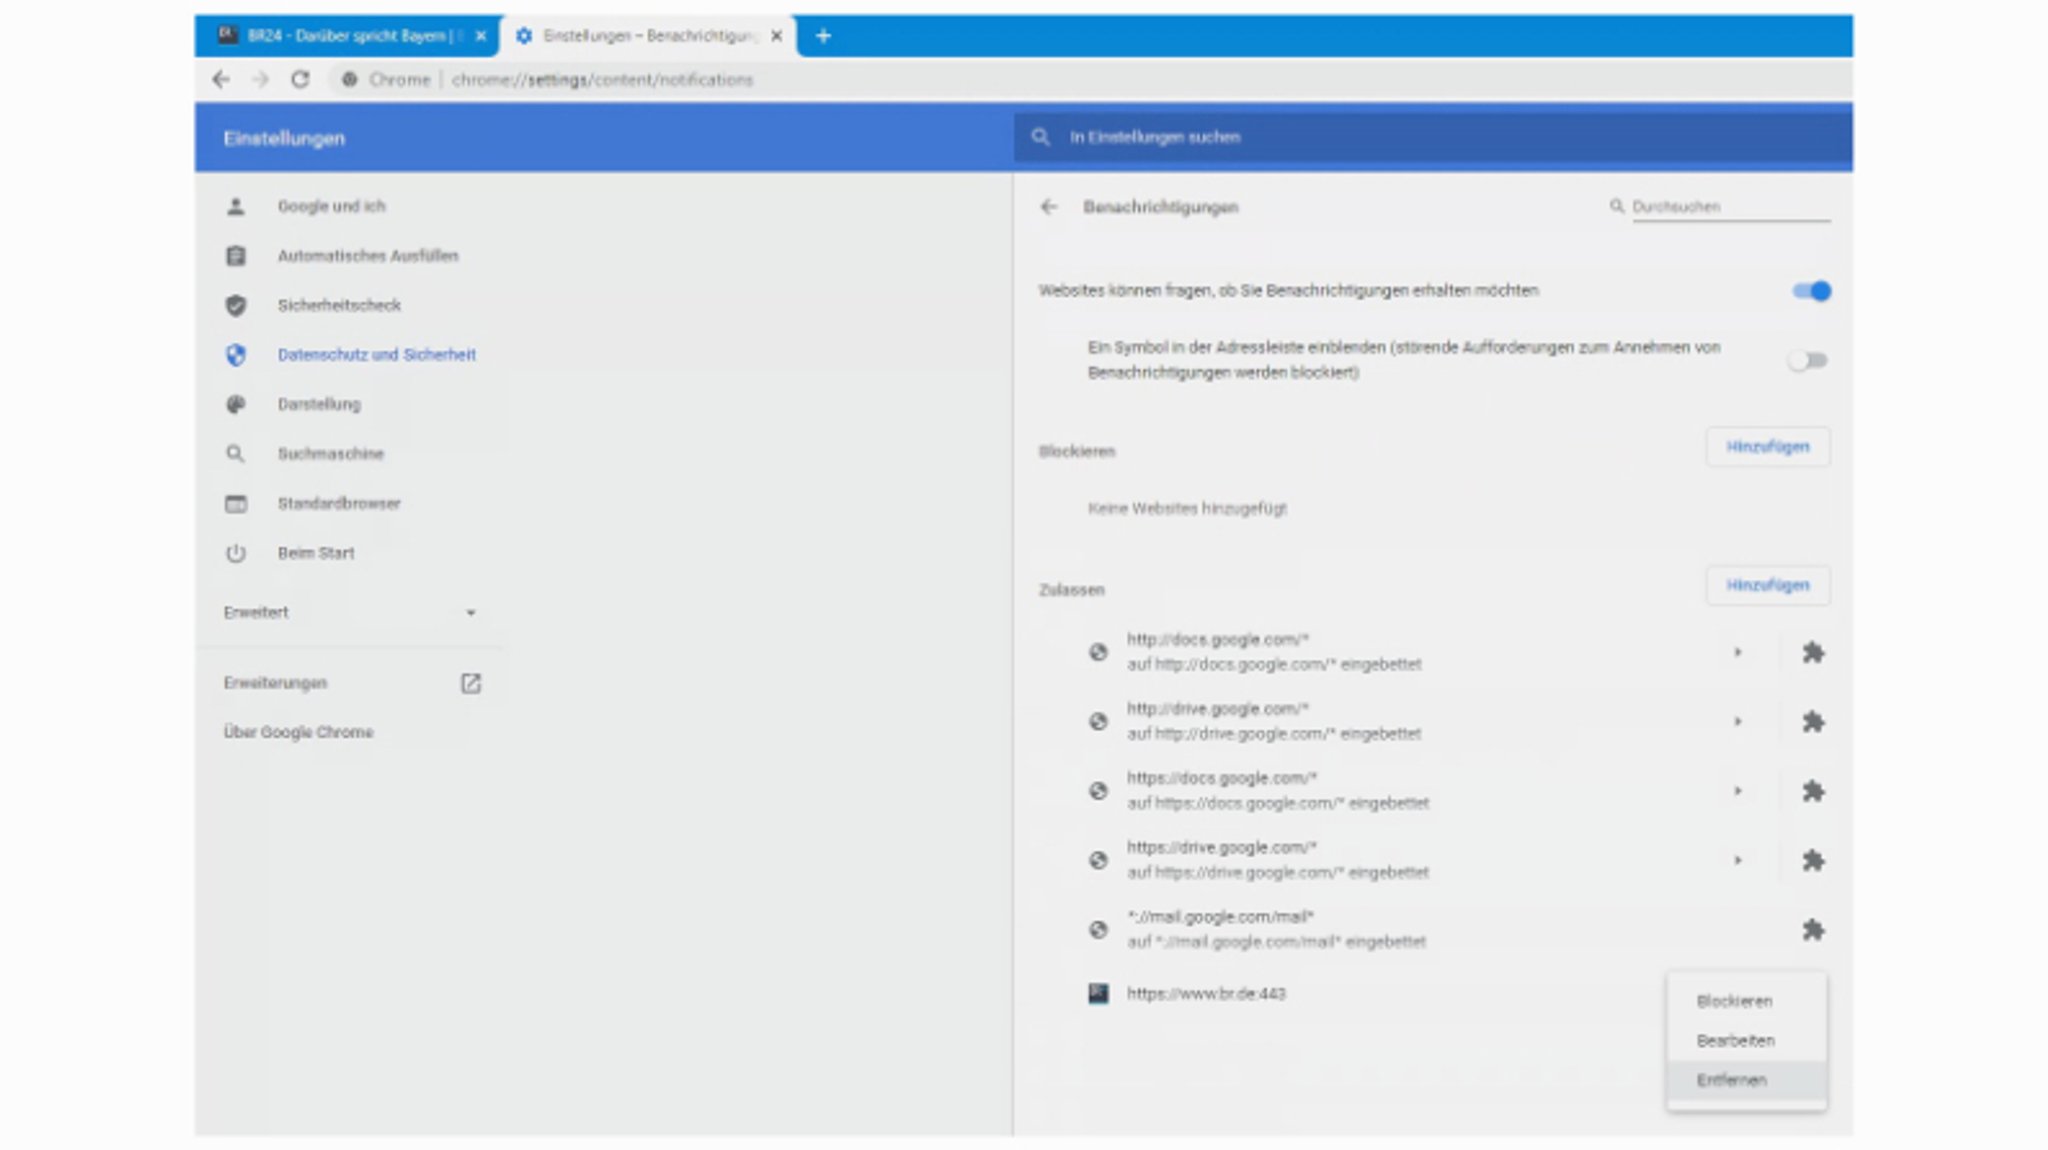Image resolution: width=2048 pixels, height=1150 pixels.
Task: Click the search field In Einstellungen suchen
Action: coord(1433,137)
